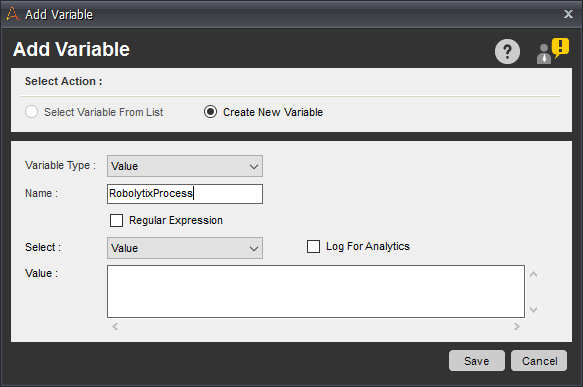Close the Add Variable dialog

pyautogui.click(x=568, y=14)
